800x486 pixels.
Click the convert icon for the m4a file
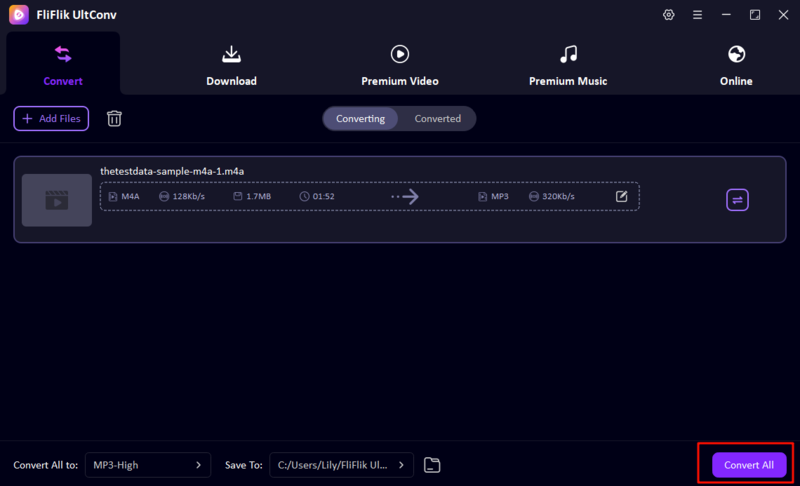pos(737,200)
